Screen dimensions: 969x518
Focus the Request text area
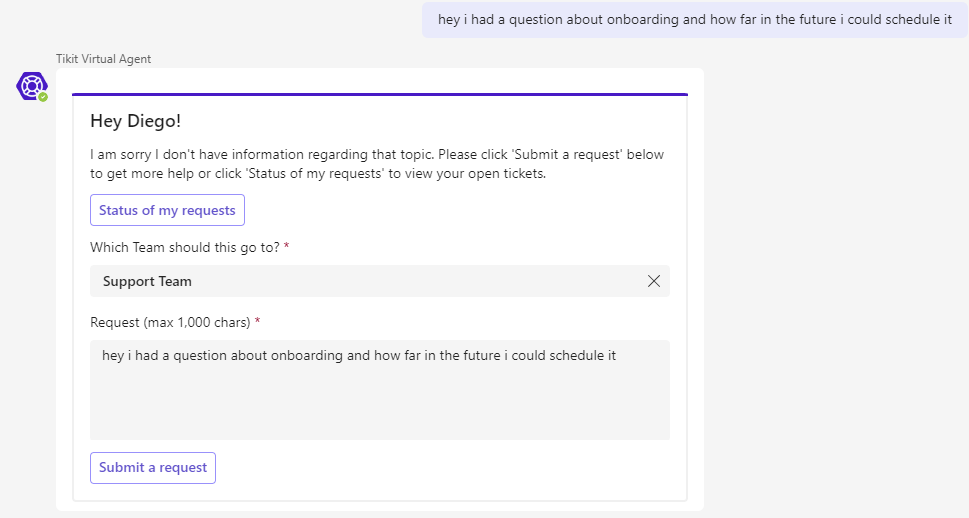coord(379,390)
